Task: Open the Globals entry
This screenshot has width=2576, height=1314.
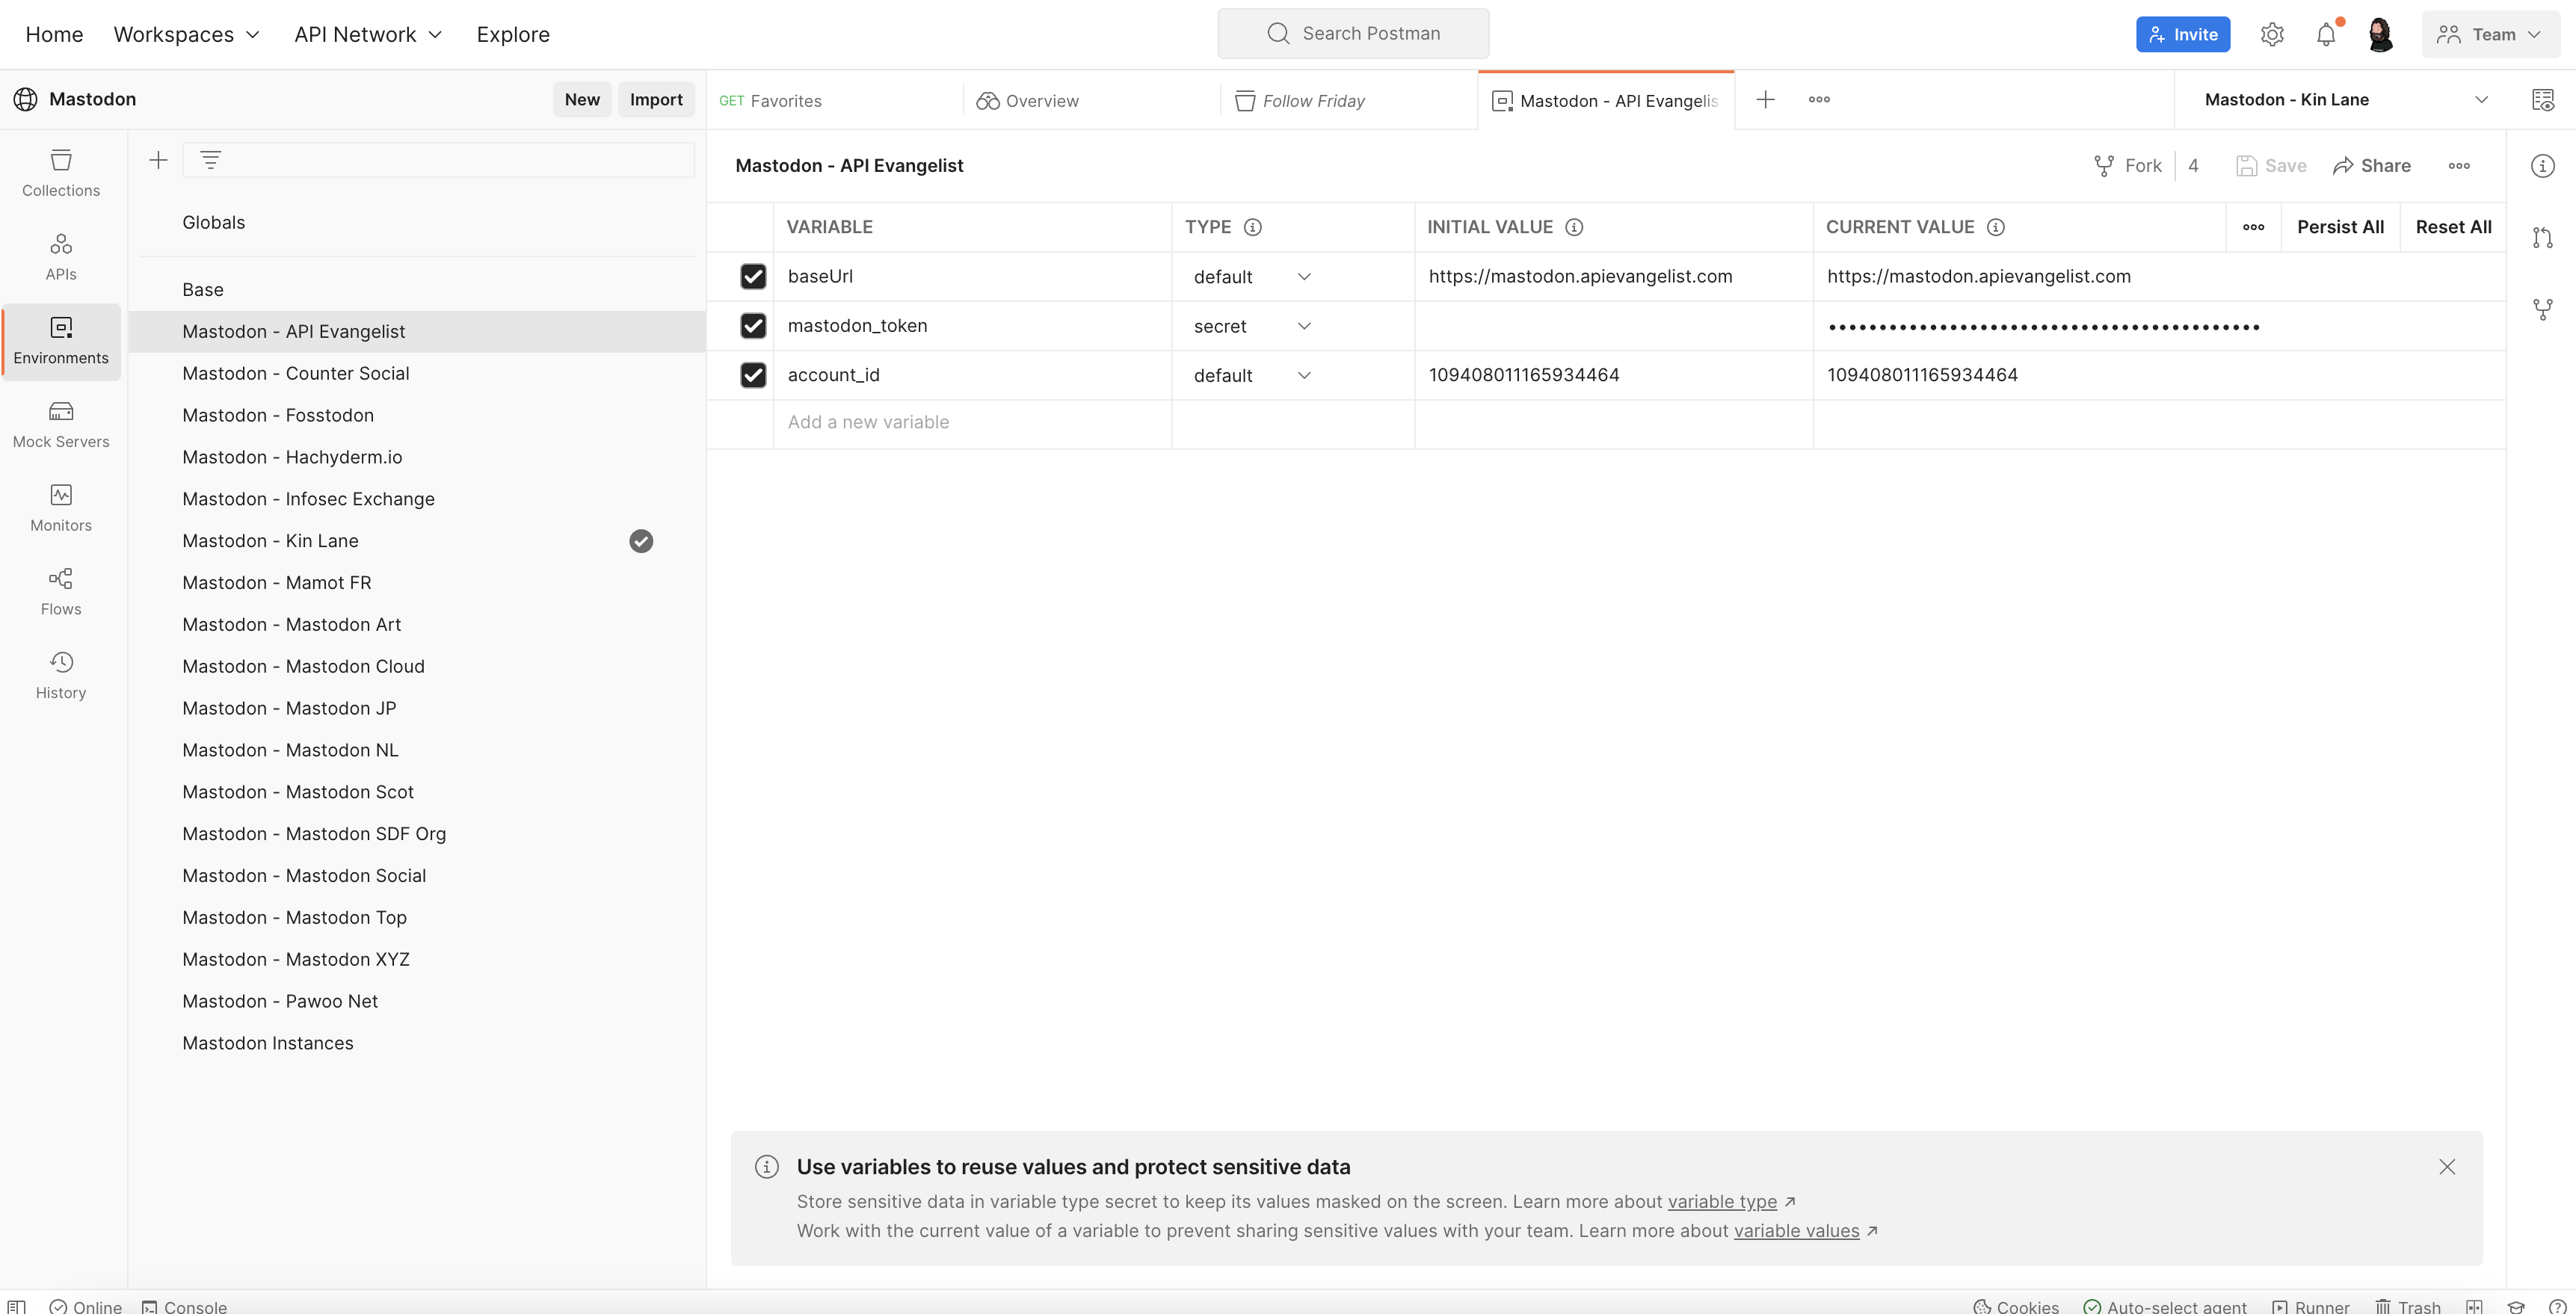Action: (x=417, y=222)
